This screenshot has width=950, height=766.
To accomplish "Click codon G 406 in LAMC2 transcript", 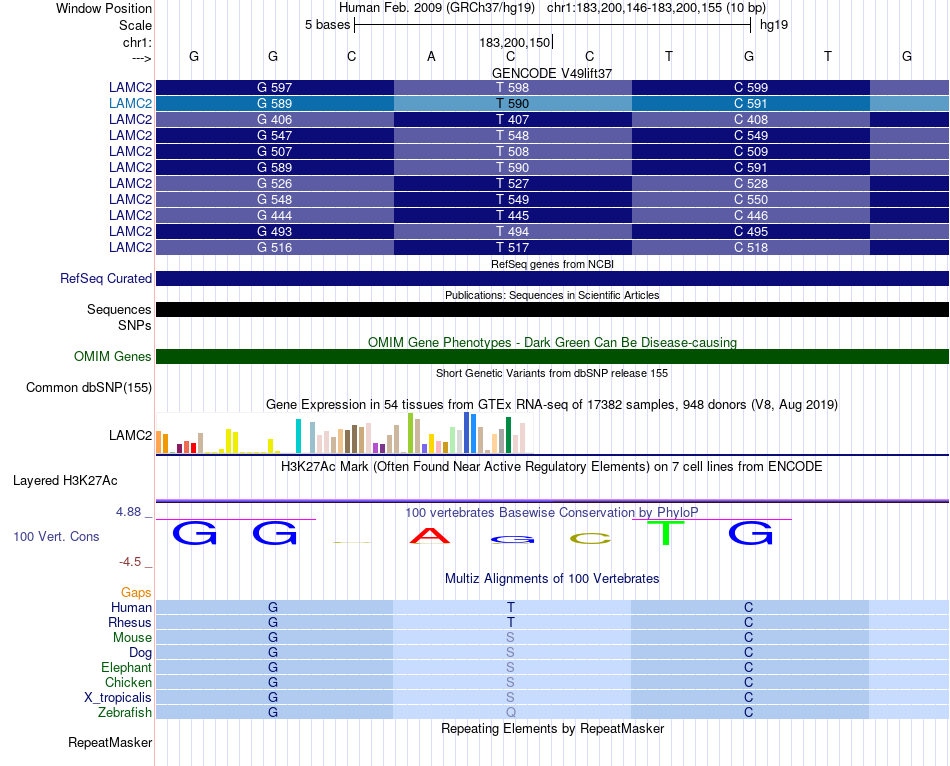I will (274, 119).
